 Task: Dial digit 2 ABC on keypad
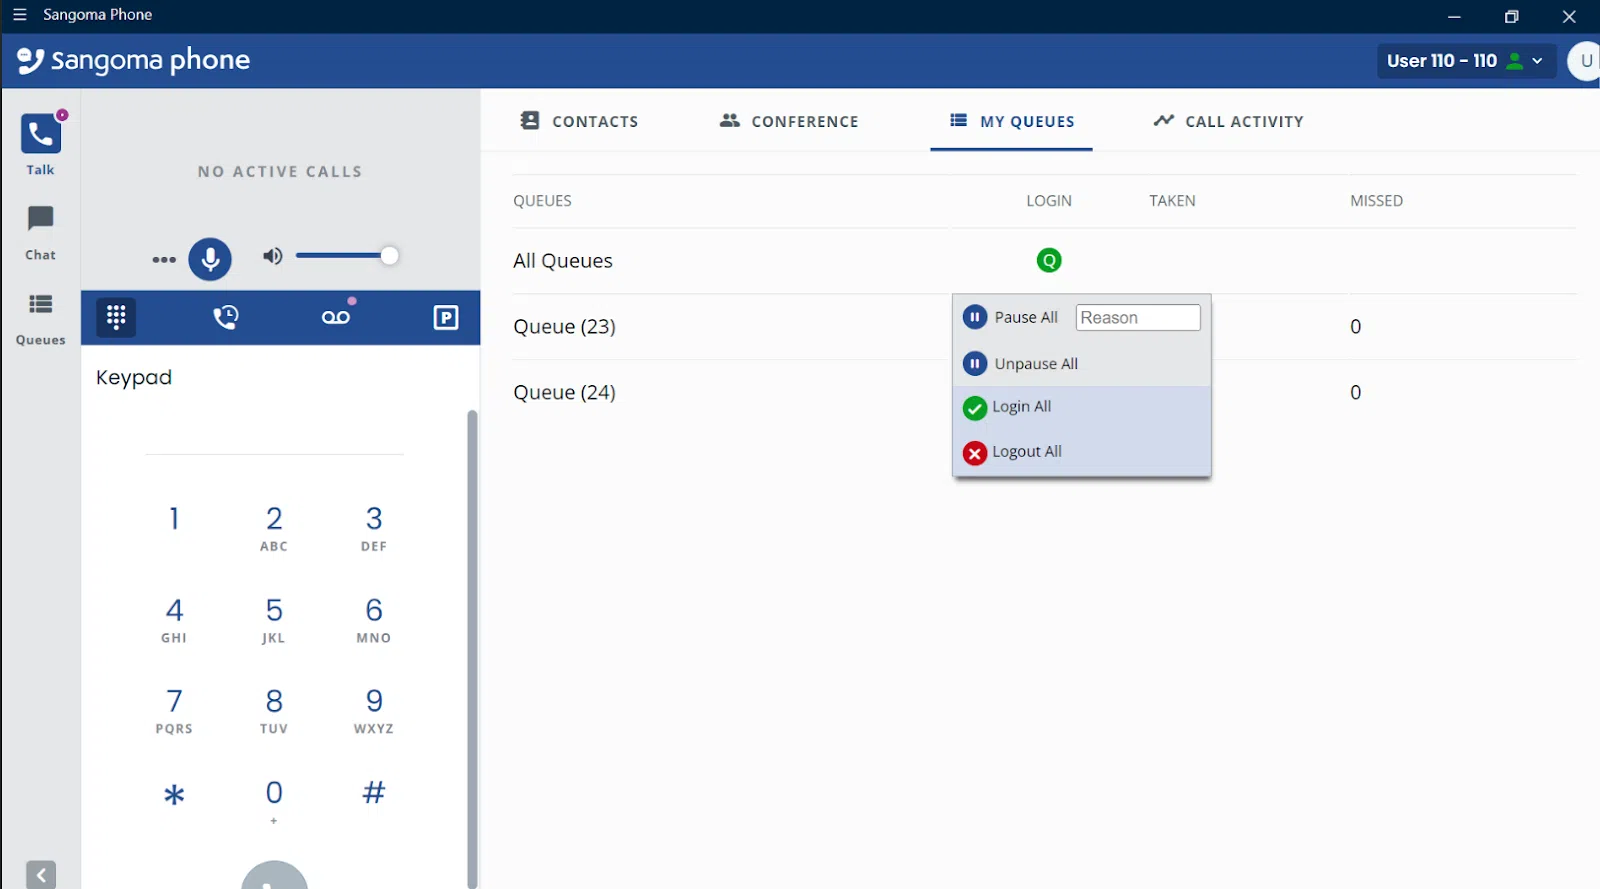(274, 528)
